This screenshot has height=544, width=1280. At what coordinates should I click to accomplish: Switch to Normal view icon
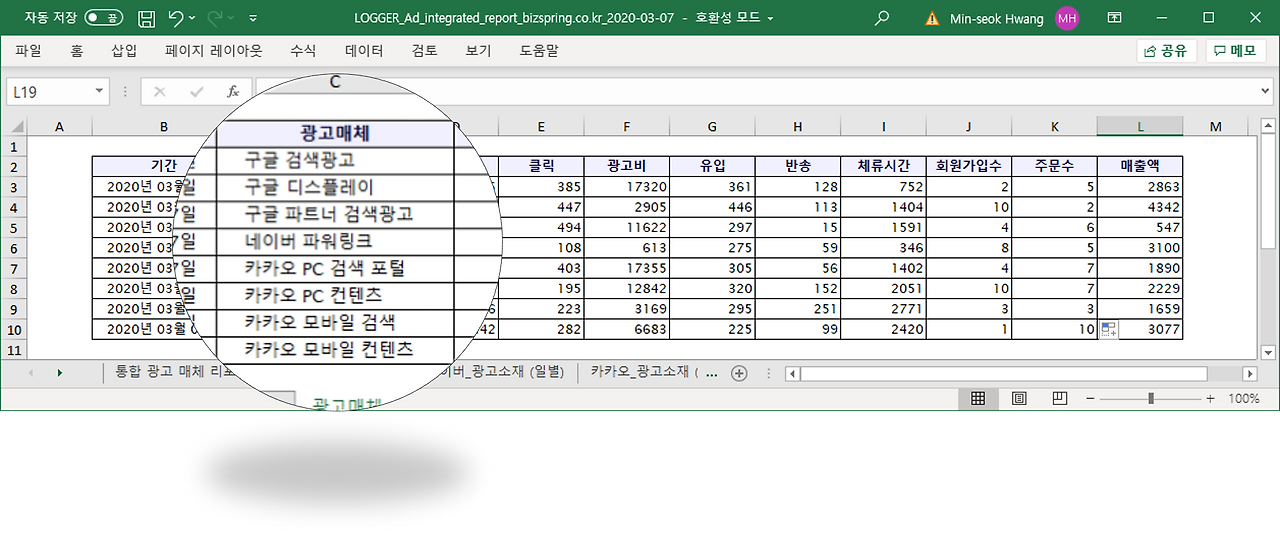[x=978, y=398]
